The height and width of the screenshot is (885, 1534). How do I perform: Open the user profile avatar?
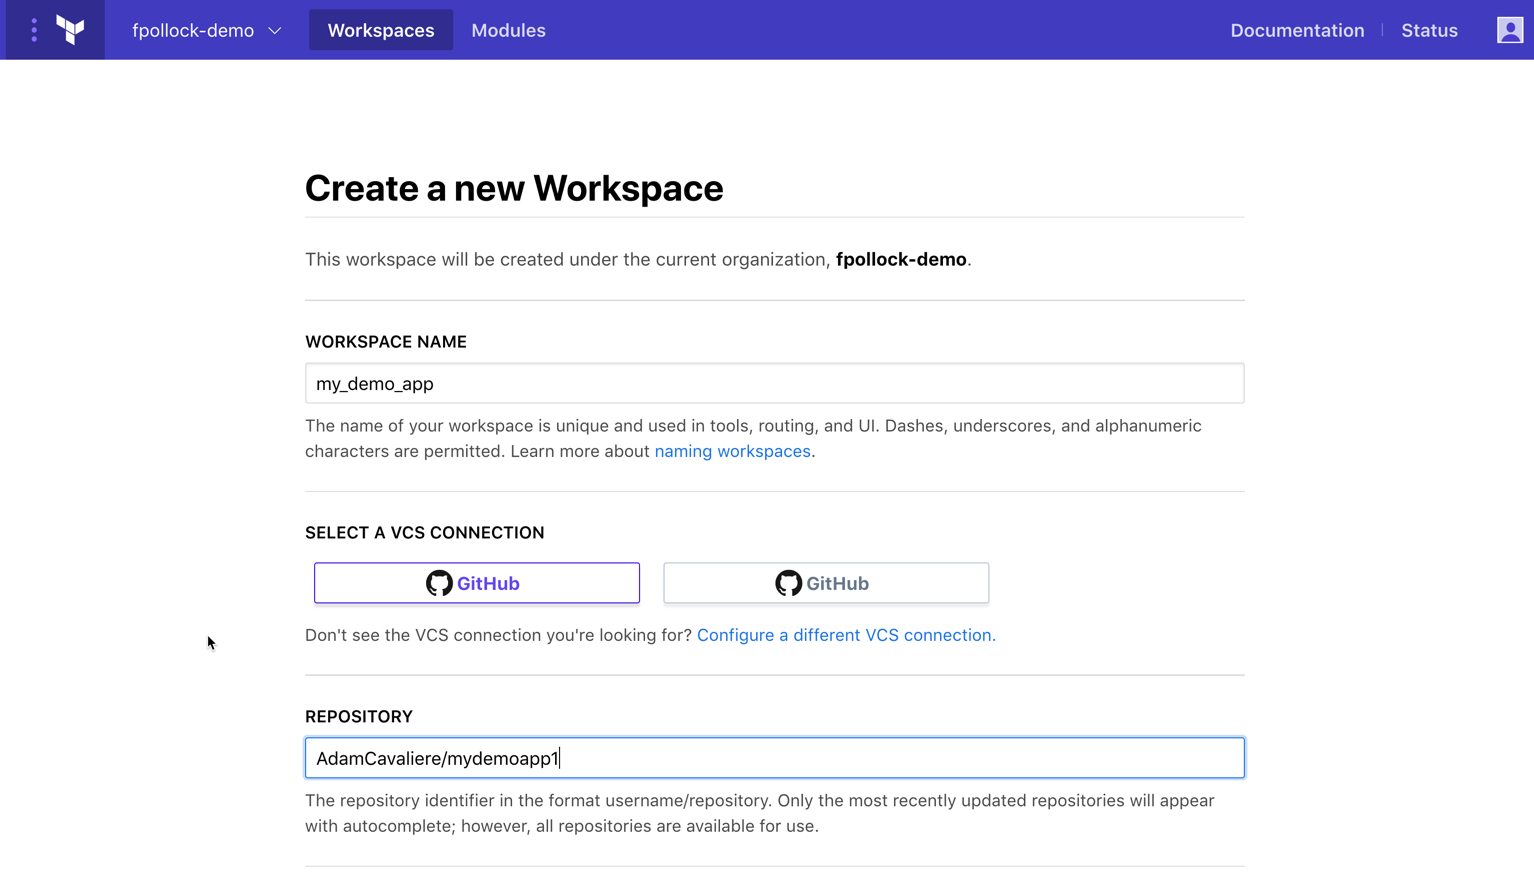point(1509,30)
